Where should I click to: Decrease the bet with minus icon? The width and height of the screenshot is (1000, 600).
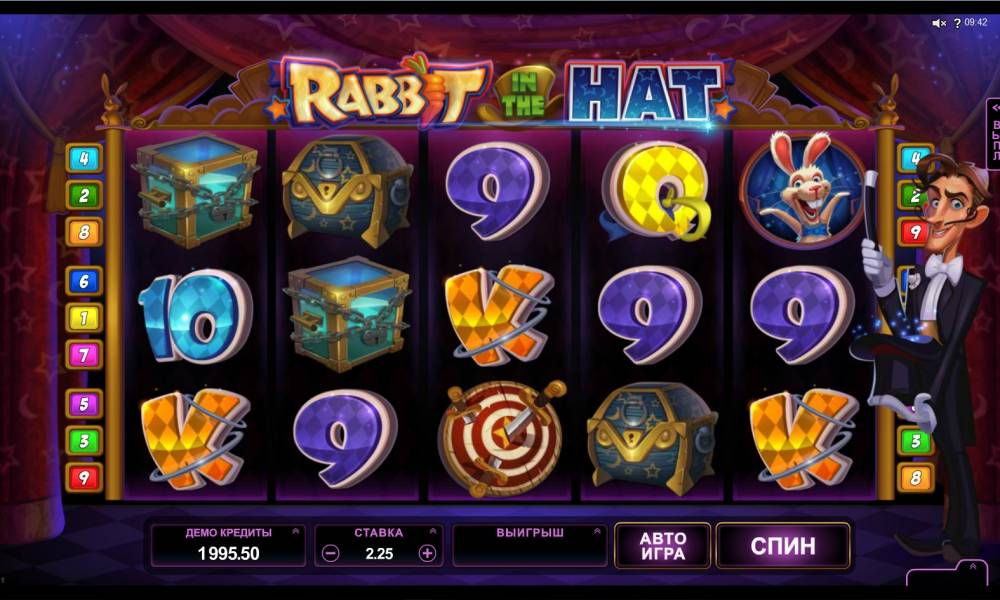tap(330, 553)
